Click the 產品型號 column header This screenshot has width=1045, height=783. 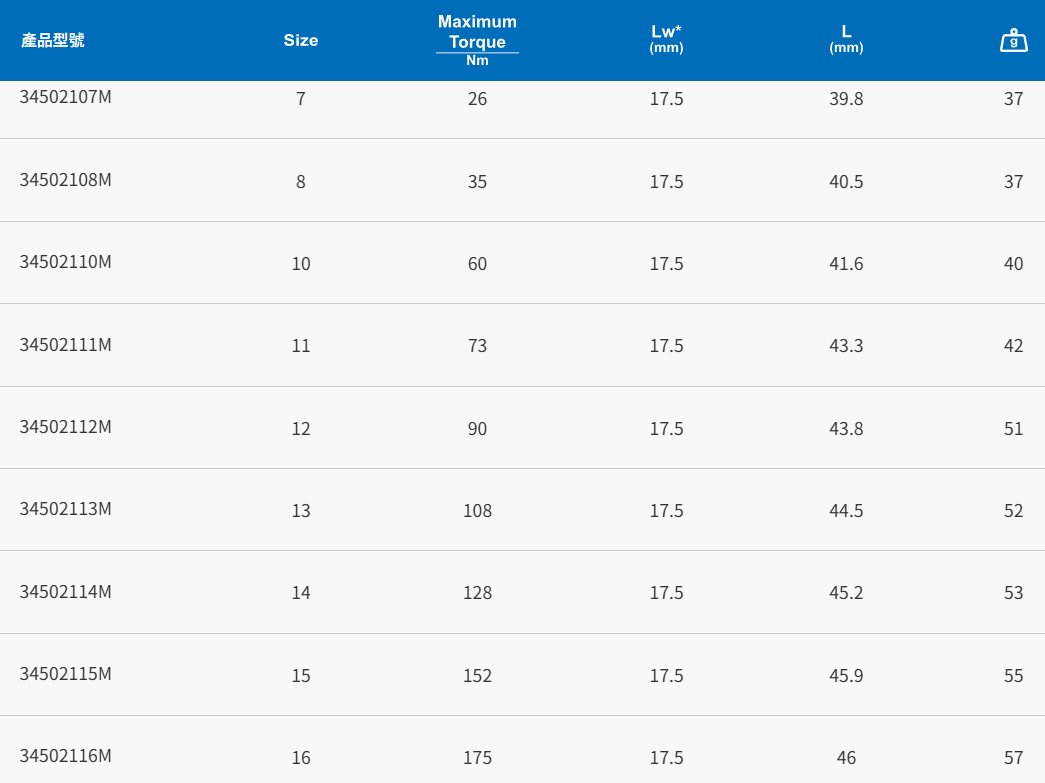pos(53,40)
